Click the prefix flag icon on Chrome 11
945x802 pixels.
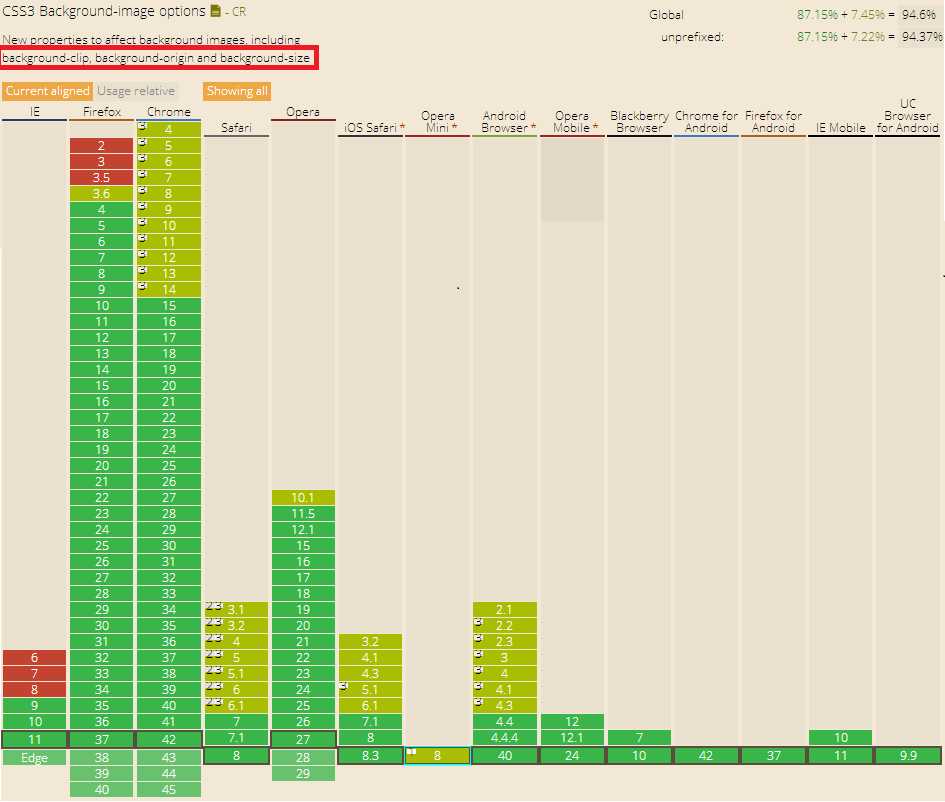[x=143, y=239]
